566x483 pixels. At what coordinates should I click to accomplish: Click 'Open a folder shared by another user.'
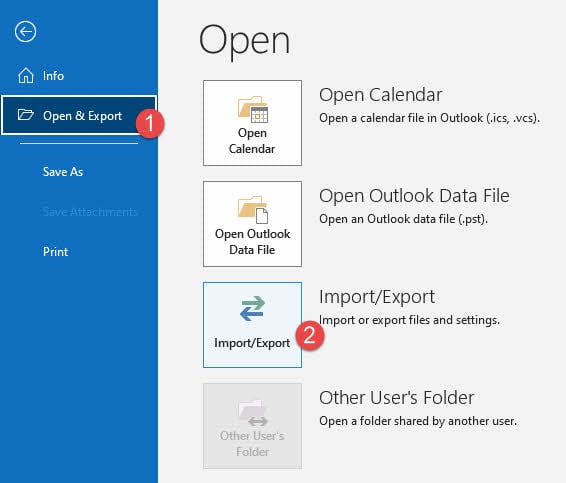click(418, 421)
